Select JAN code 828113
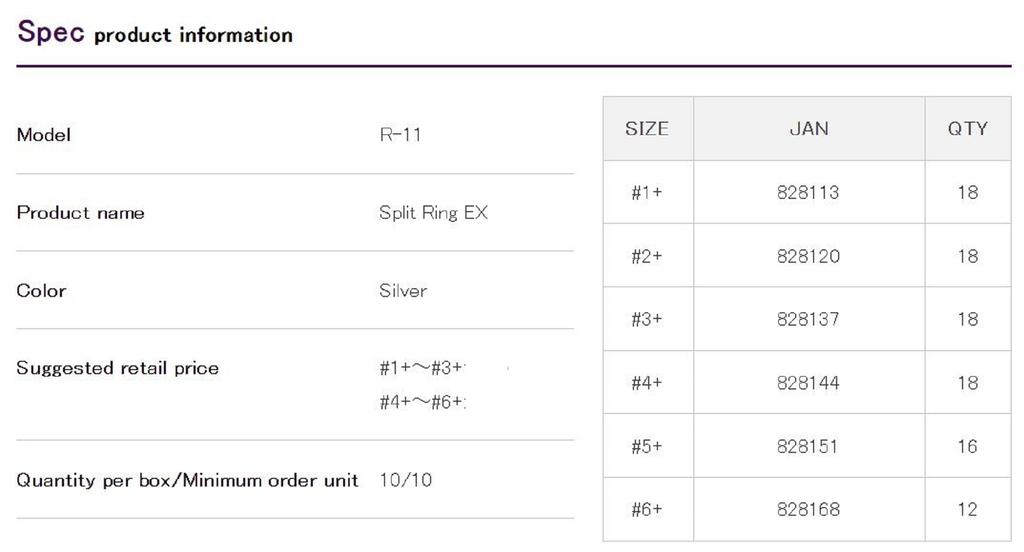 coord(808,193)
